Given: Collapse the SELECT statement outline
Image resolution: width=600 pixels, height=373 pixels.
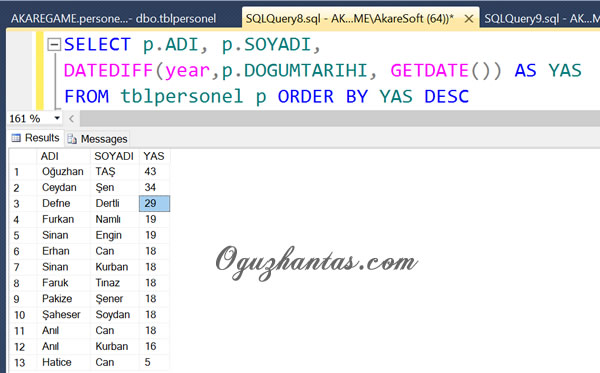Looking at the screenshot, I should [54, 45].
